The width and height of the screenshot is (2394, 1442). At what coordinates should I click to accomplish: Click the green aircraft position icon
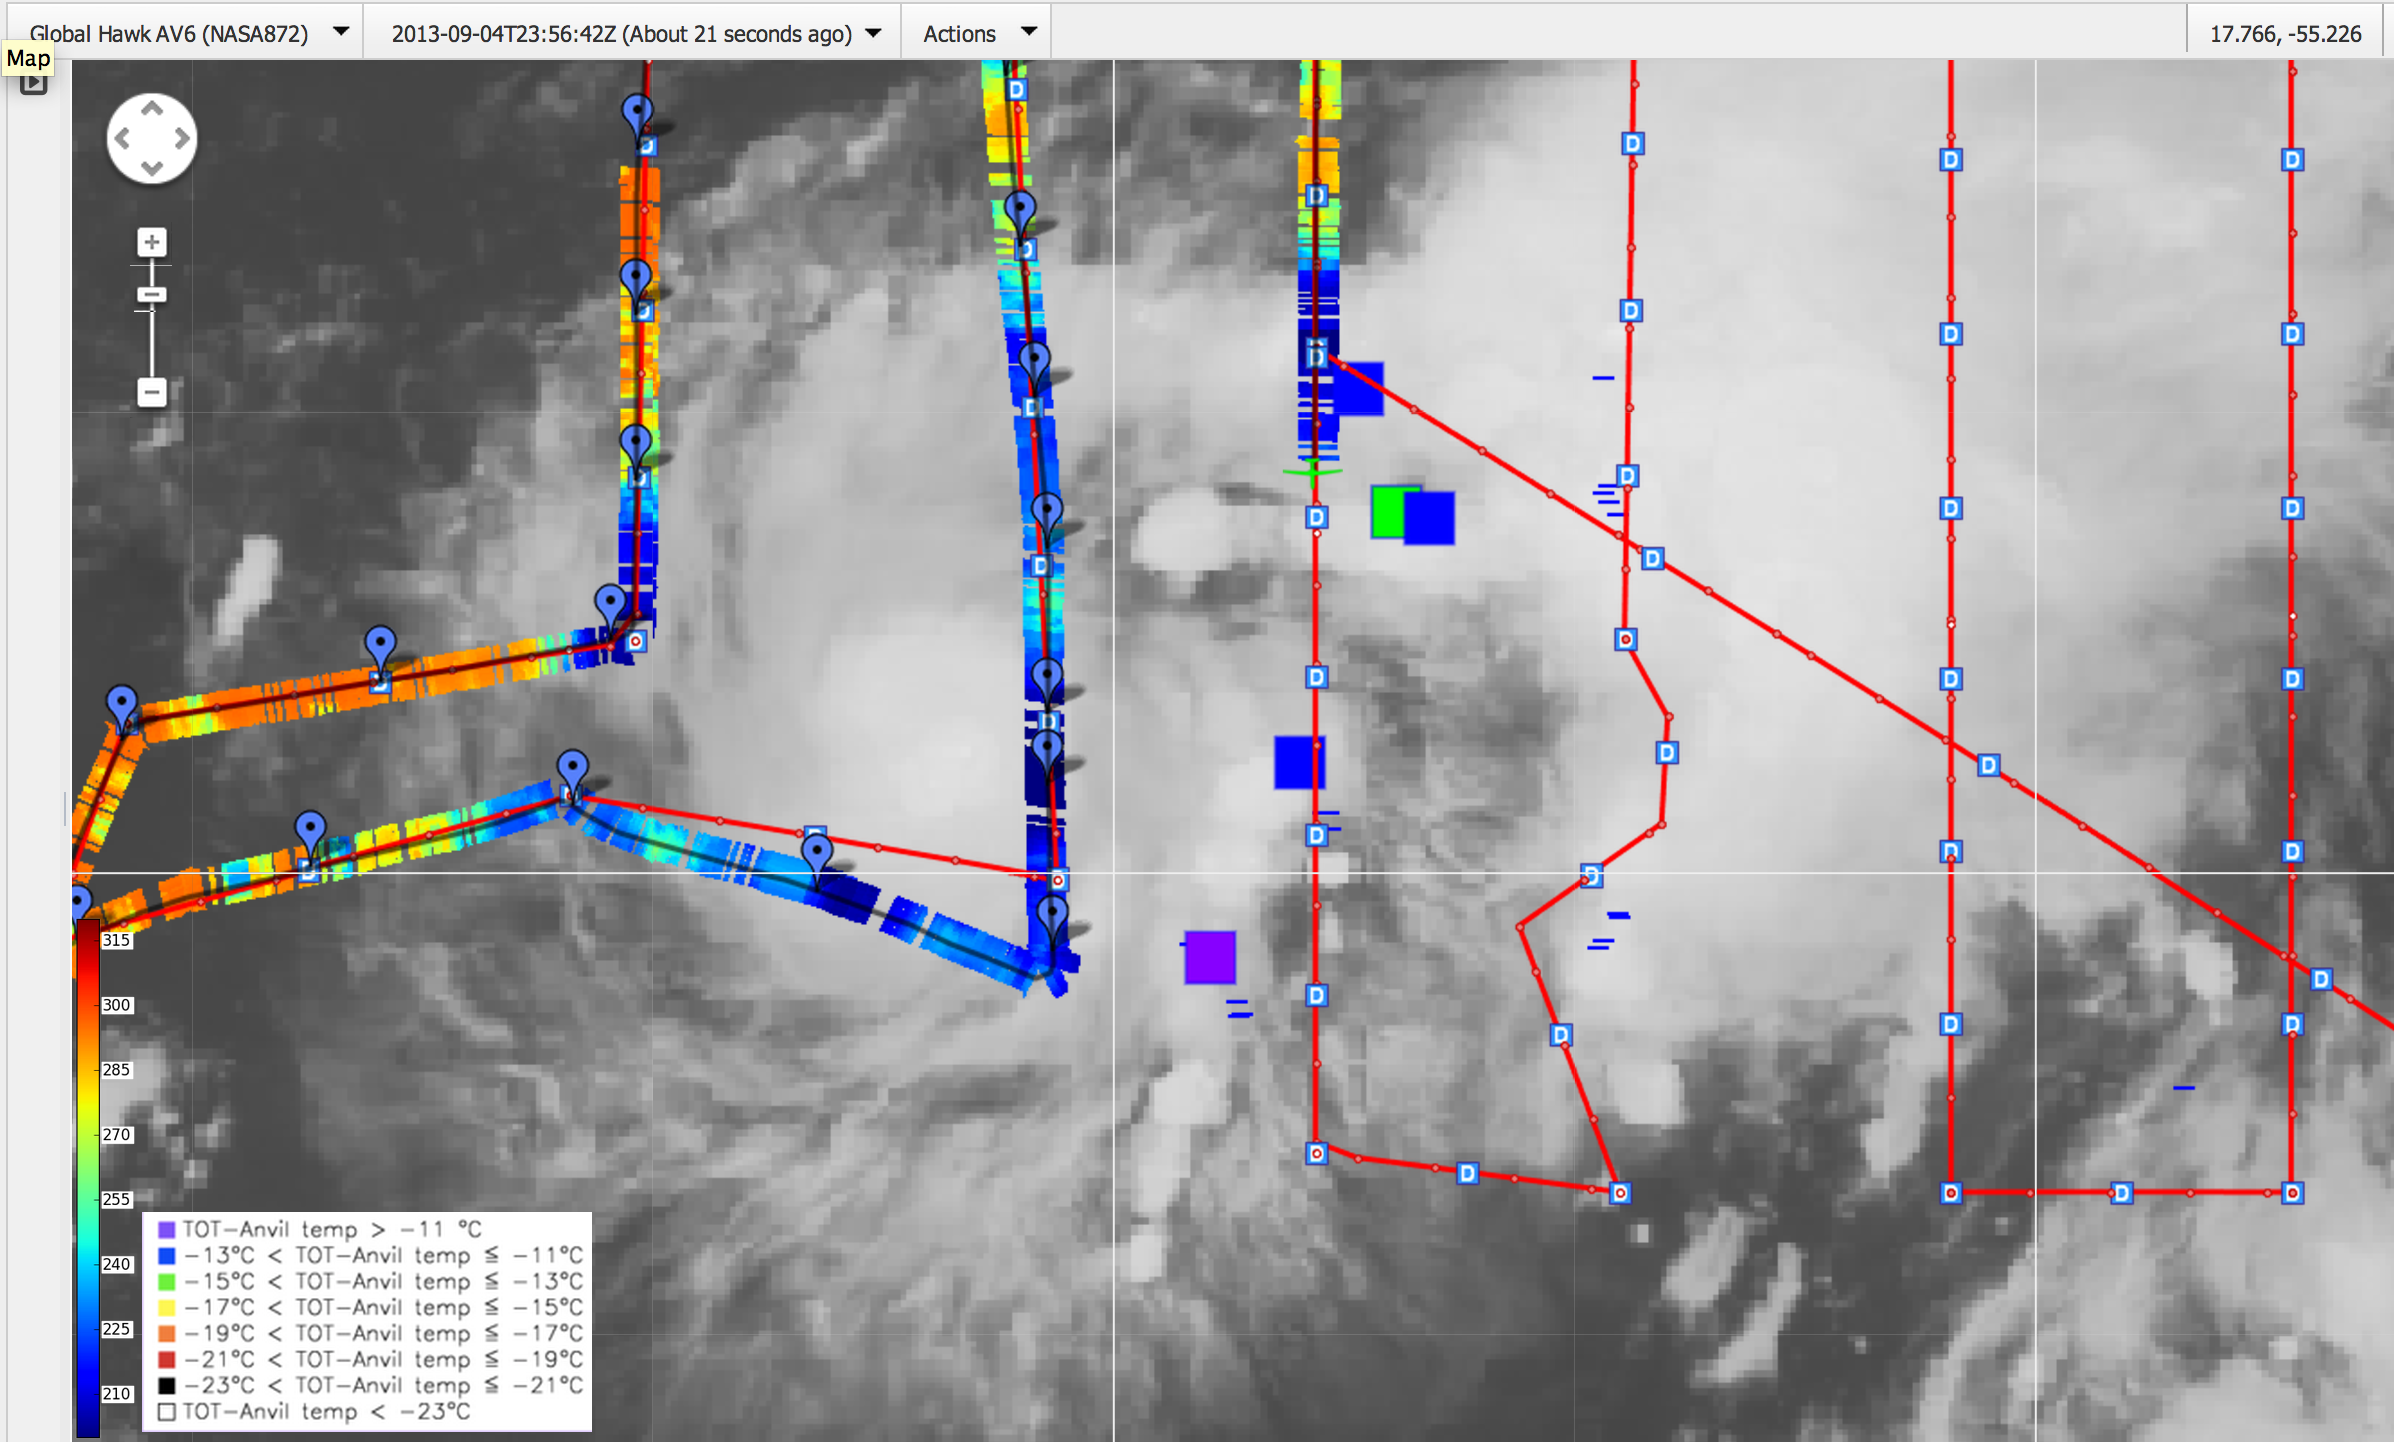tap(1312, 470)
